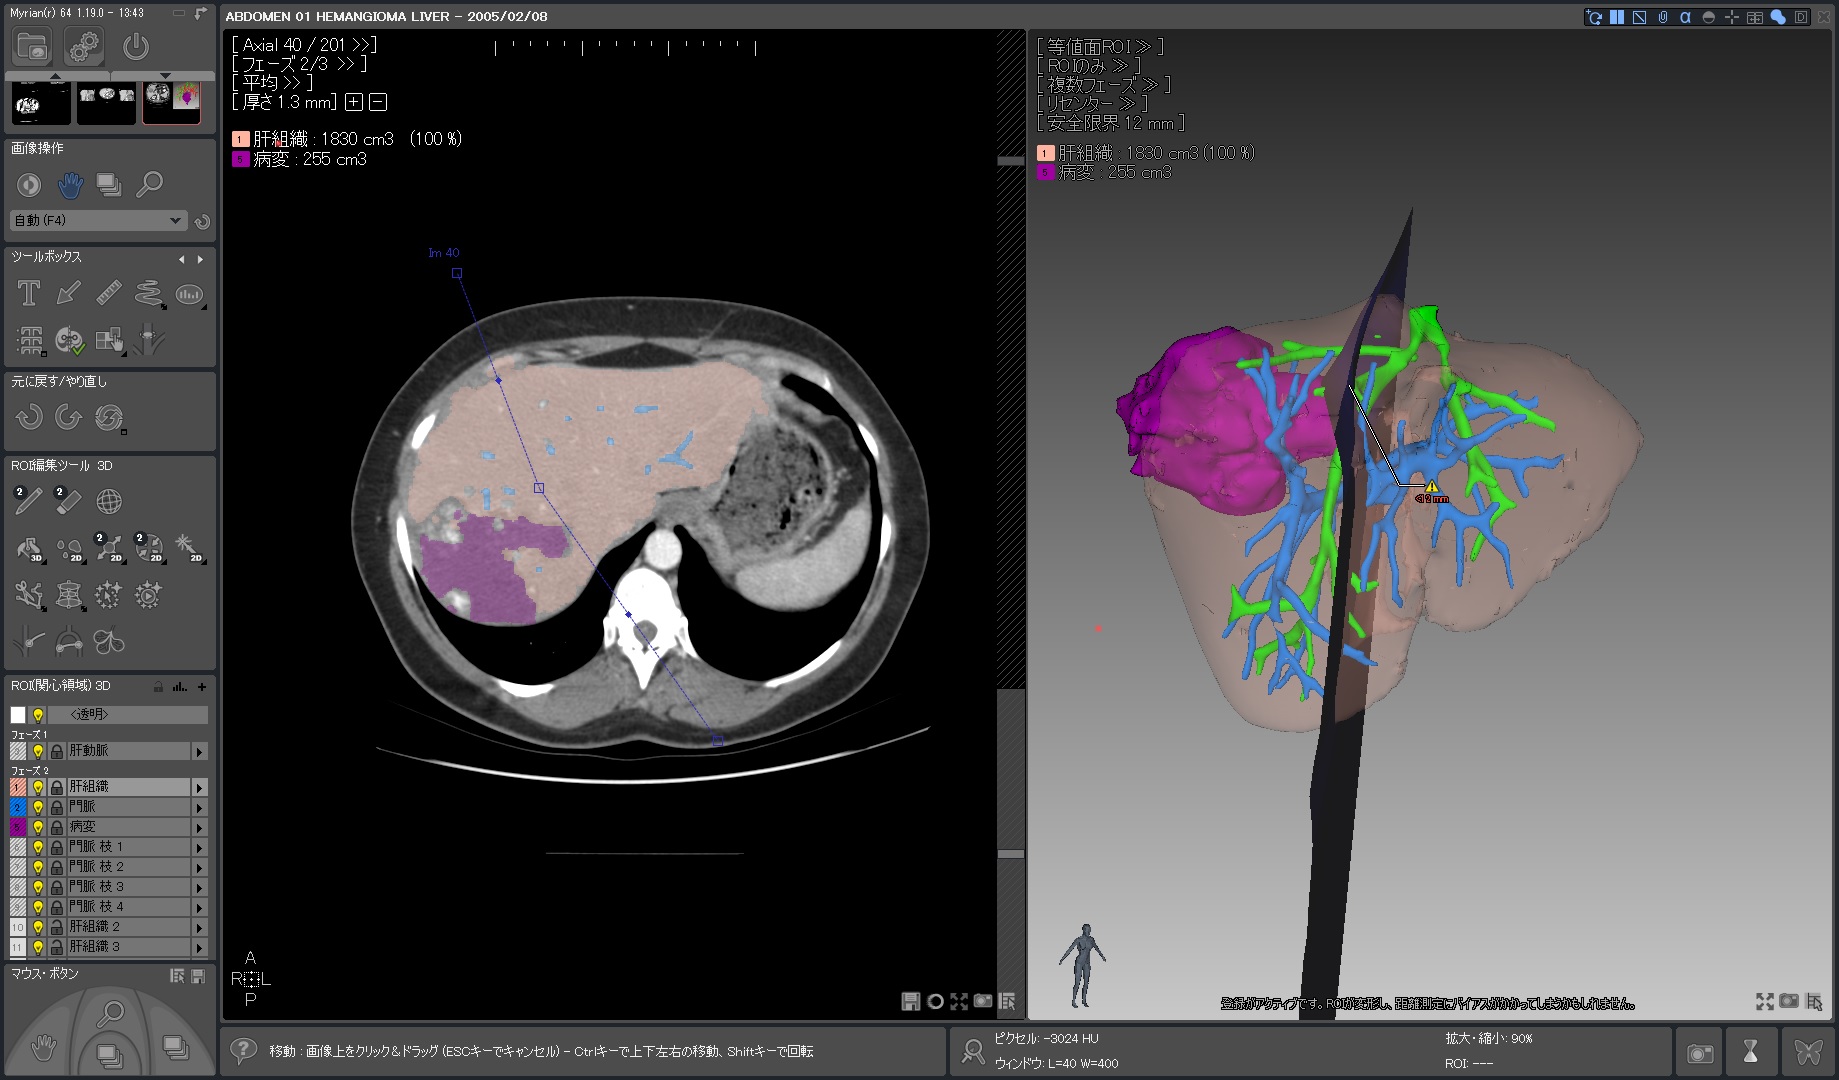Click the paperclip icon in top toolbar

coord(1662,17)
